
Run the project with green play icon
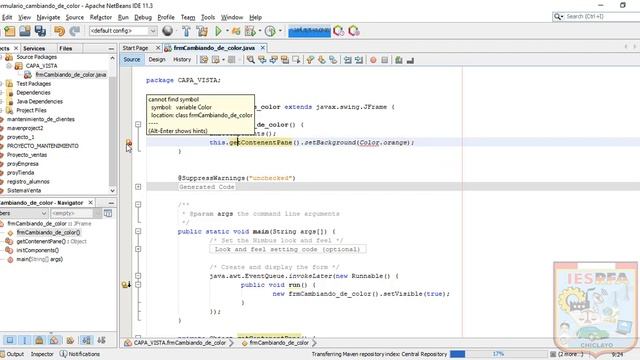click(x=218, y=31)
